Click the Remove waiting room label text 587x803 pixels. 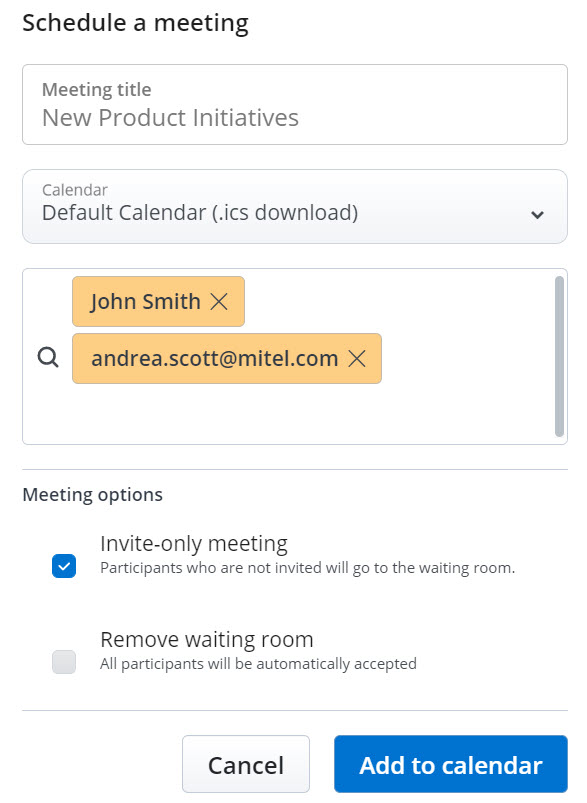[206, 640]
